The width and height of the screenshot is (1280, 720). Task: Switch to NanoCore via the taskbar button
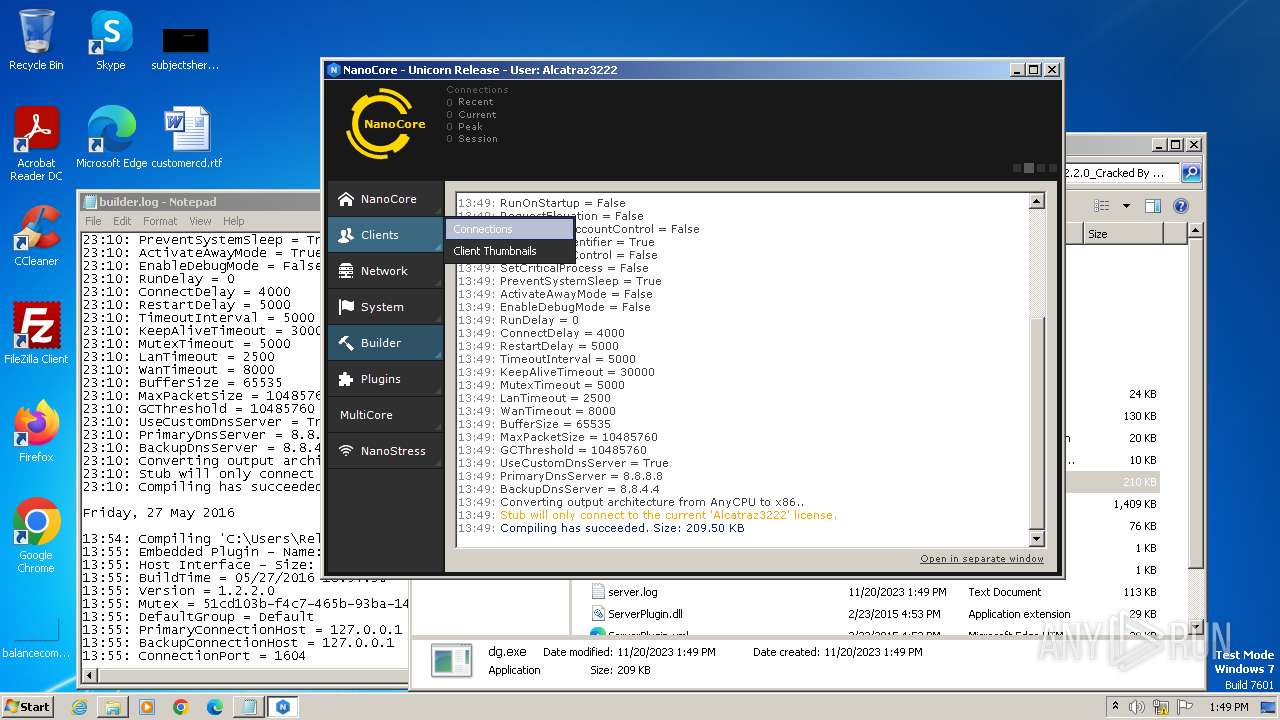pos(283,706)
